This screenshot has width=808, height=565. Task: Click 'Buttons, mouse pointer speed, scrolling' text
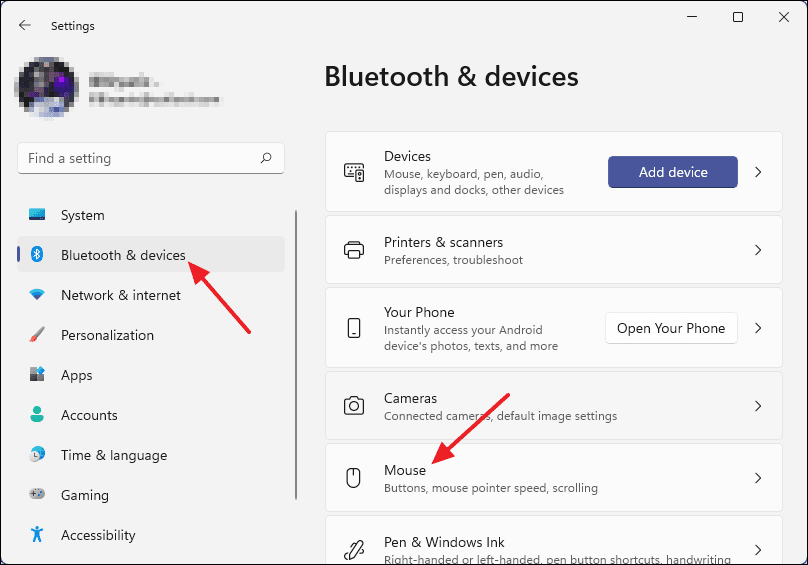coord(491,488)
